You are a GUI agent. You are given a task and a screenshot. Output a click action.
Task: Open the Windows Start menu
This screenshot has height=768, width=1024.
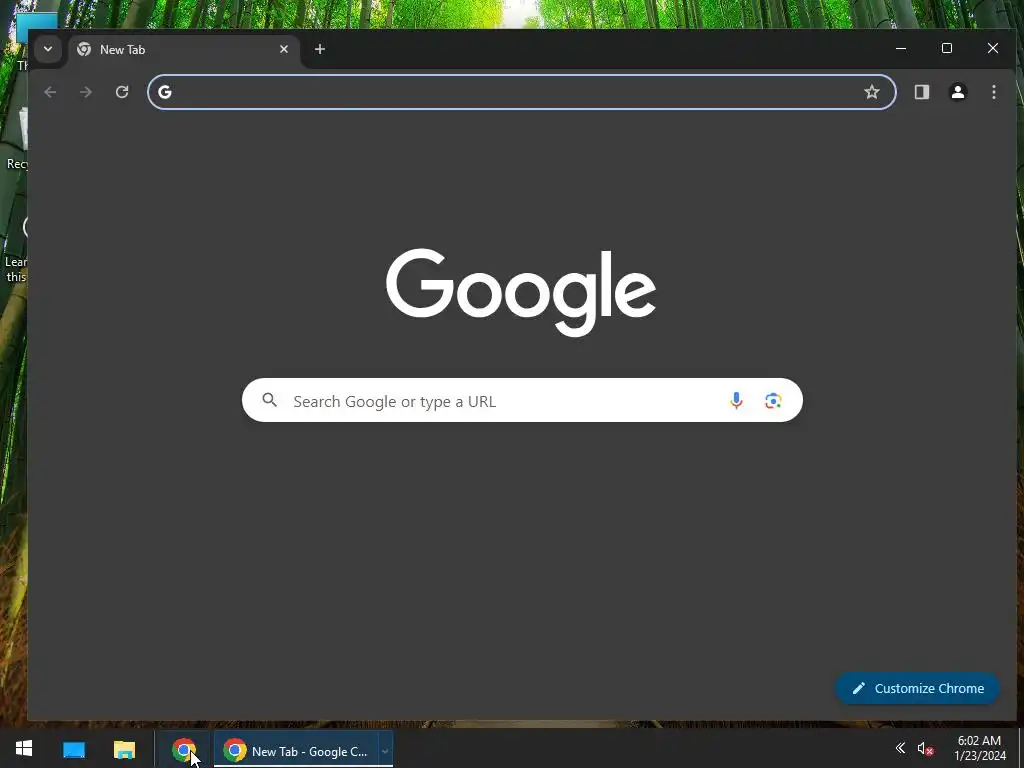pyautogui.click(x=24, y=748)
